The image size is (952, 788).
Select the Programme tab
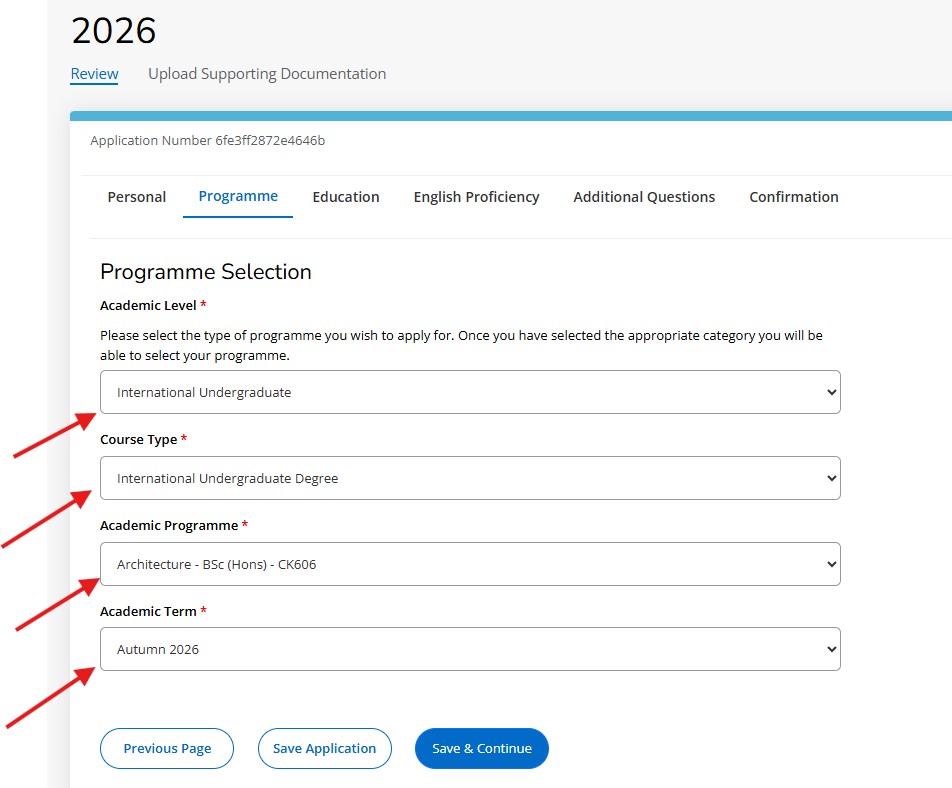pos(237,197)
